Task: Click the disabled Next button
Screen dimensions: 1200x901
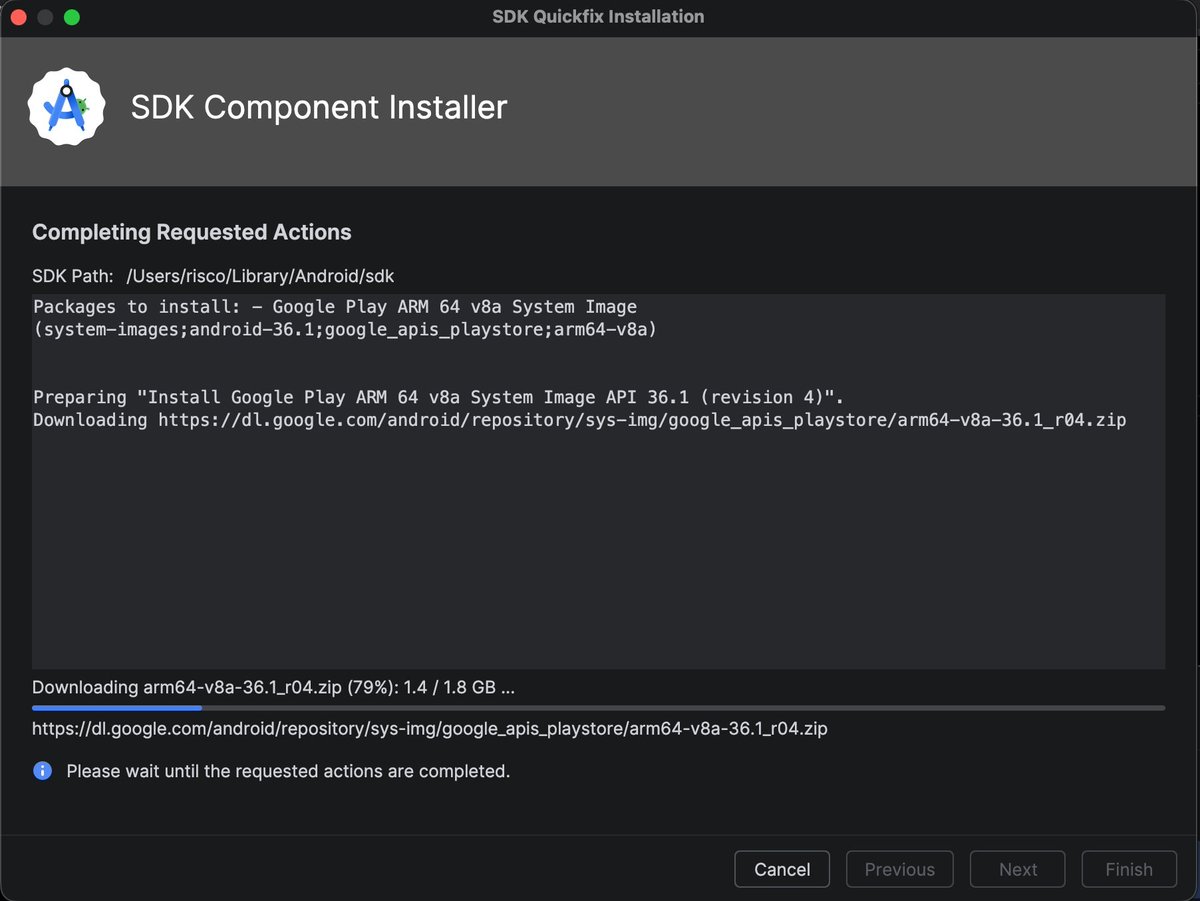Action: [x=1018, y=869]
